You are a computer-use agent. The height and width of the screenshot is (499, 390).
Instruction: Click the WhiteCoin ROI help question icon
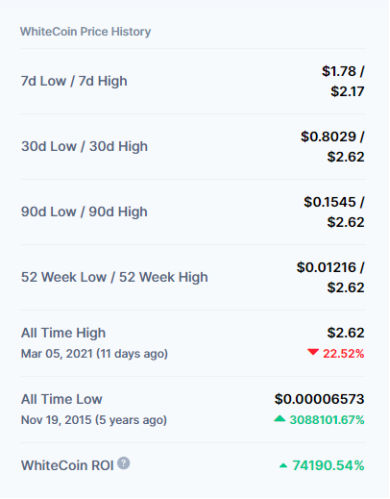tap(124, 464)
